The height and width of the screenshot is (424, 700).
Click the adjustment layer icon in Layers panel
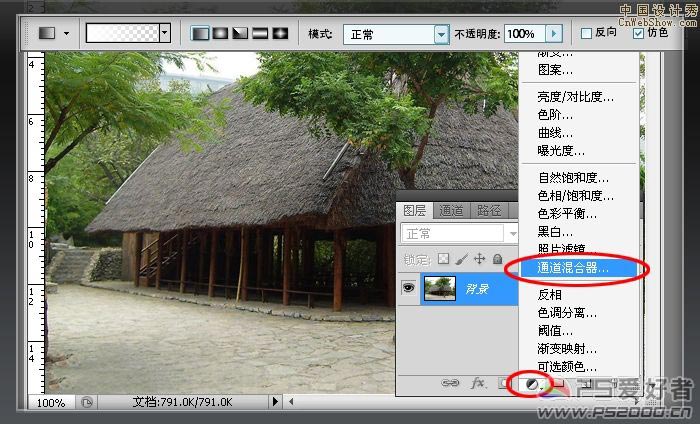coord(534,384)
